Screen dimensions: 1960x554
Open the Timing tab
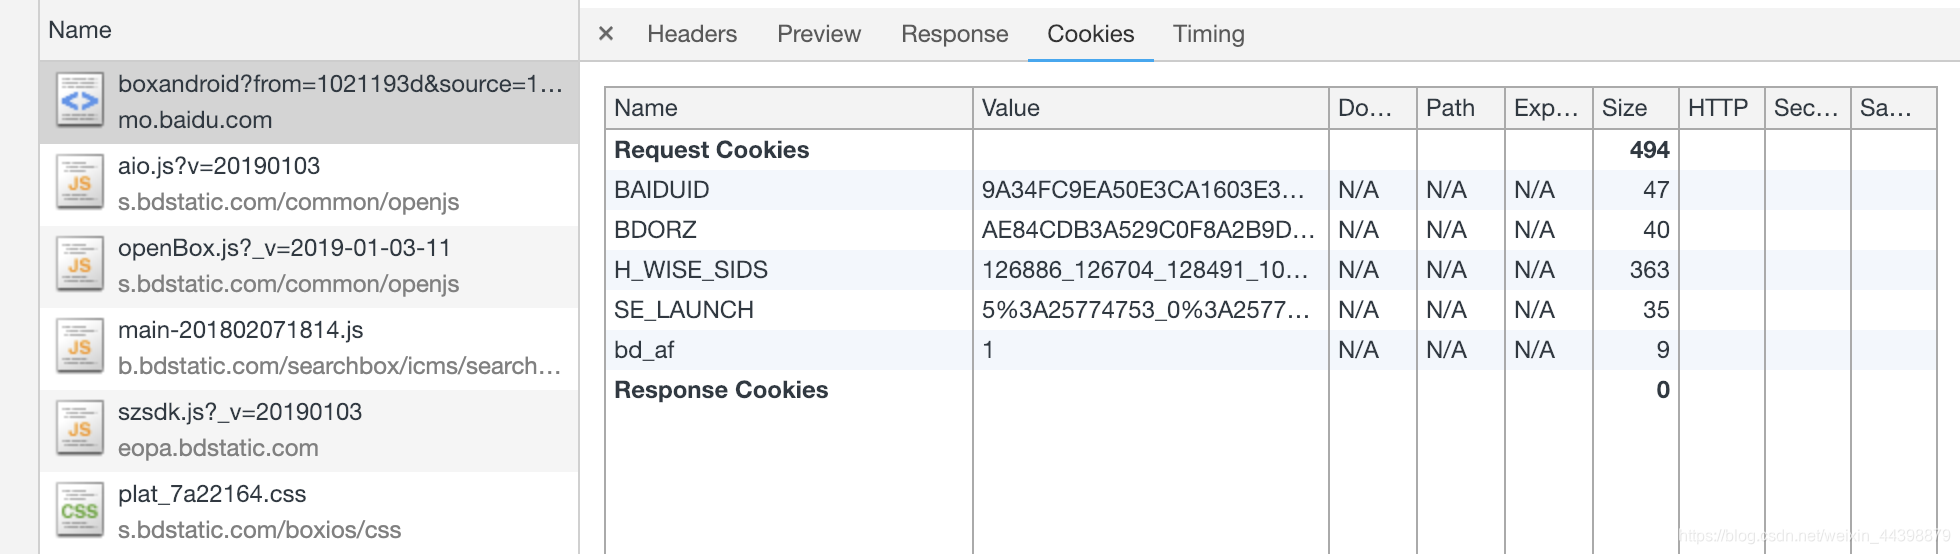point(1208,34)
